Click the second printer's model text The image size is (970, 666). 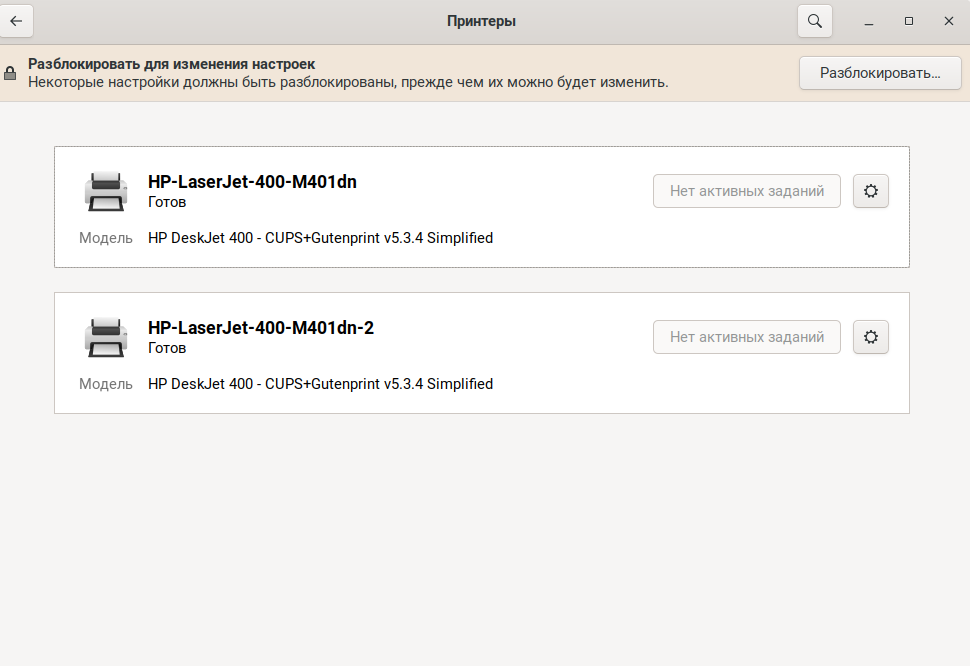320,384
